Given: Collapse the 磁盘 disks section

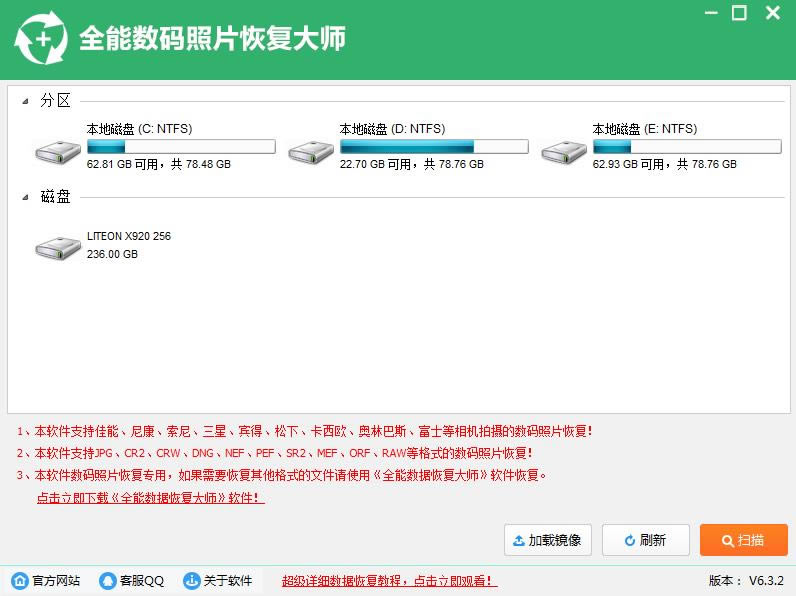Looking at the screenshot, I should point(25,197).
